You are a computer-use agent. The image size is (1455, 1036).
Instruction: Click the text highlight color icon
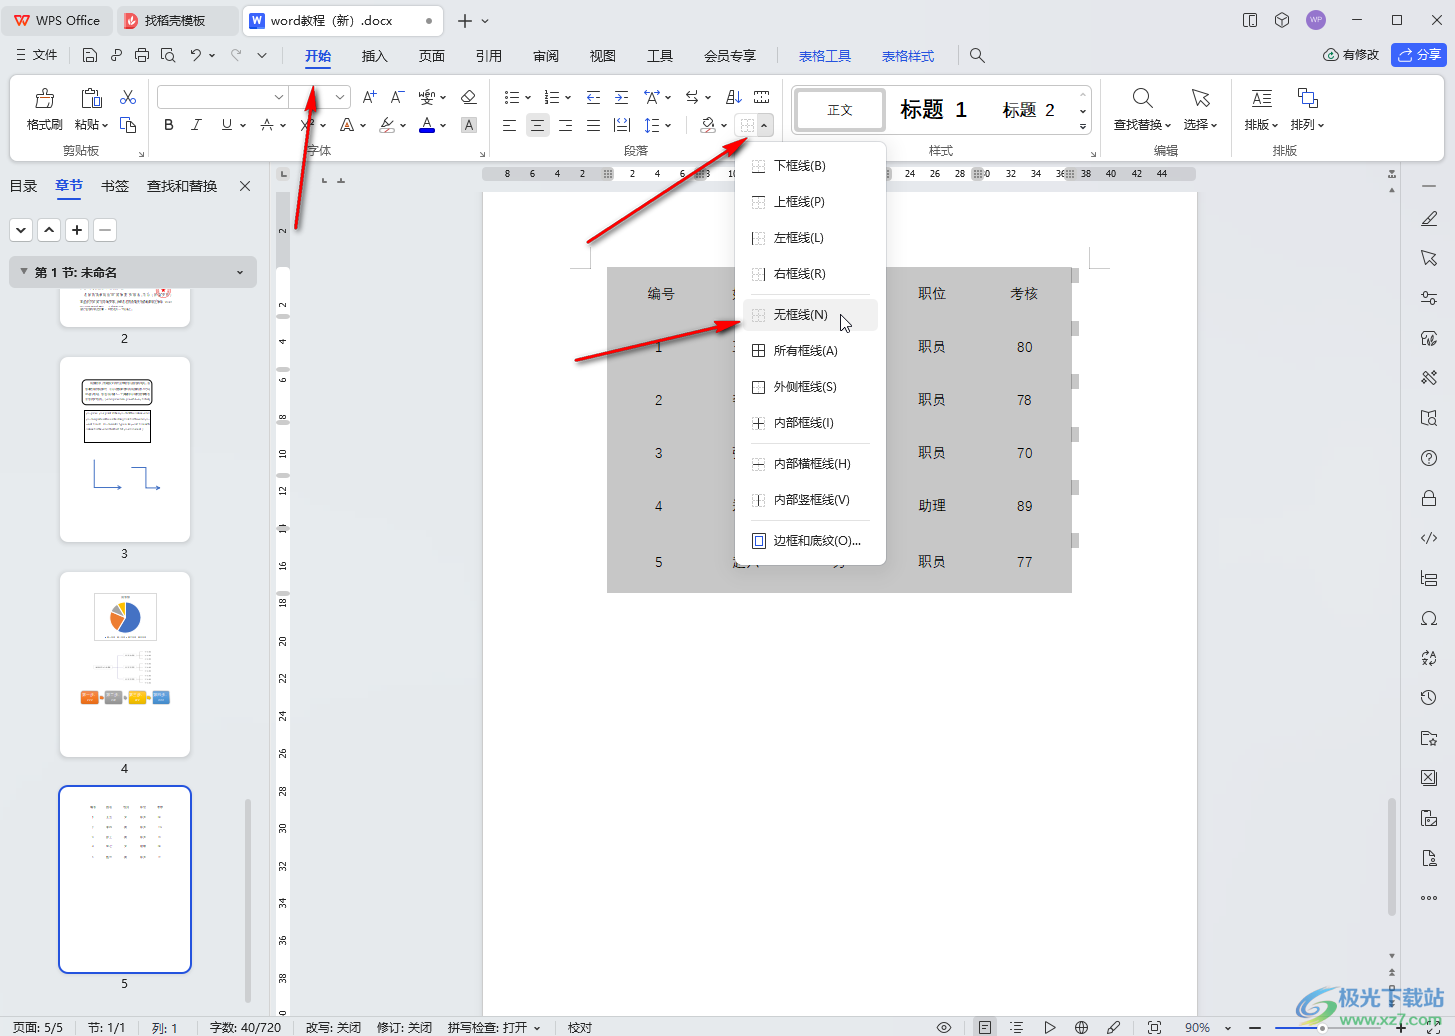387,125
